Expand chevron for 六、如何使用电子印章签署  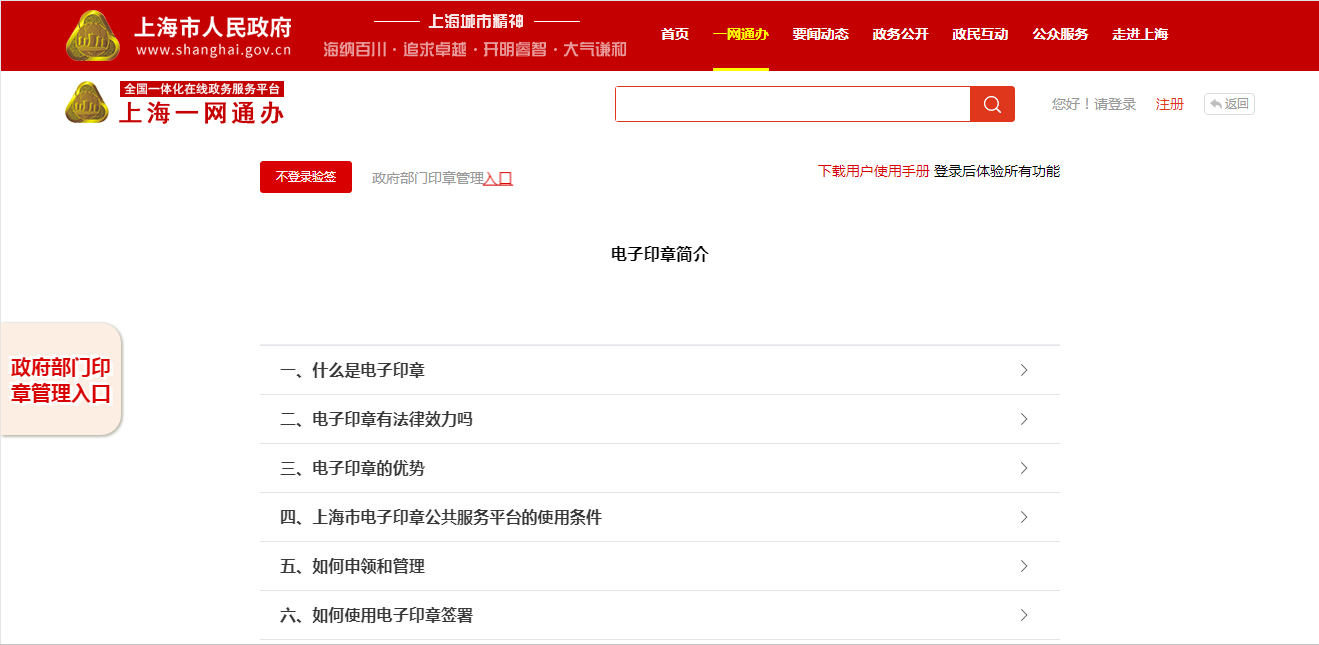(1024, 615)
